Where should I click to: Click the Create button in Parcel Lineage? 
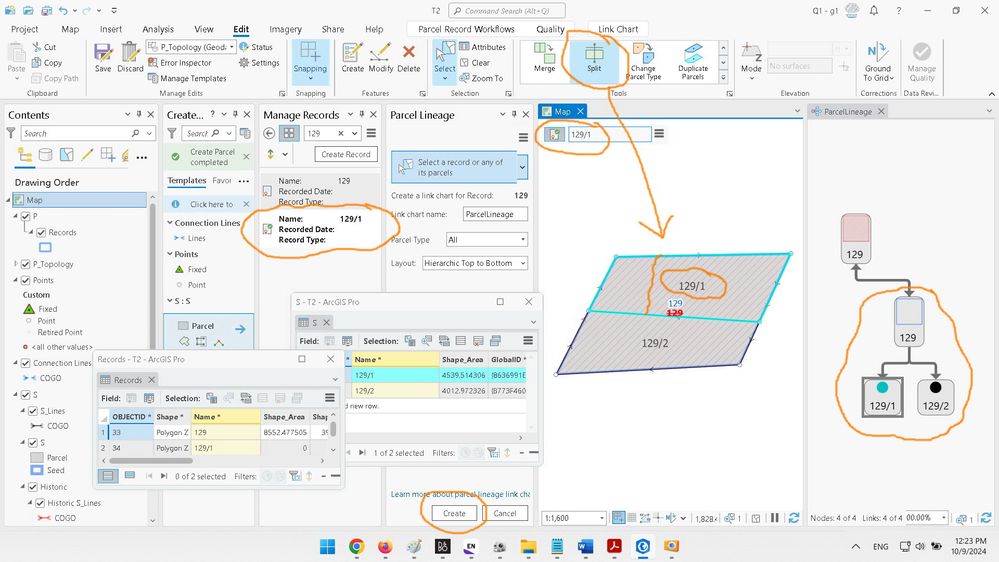click(x=454, y=514)
